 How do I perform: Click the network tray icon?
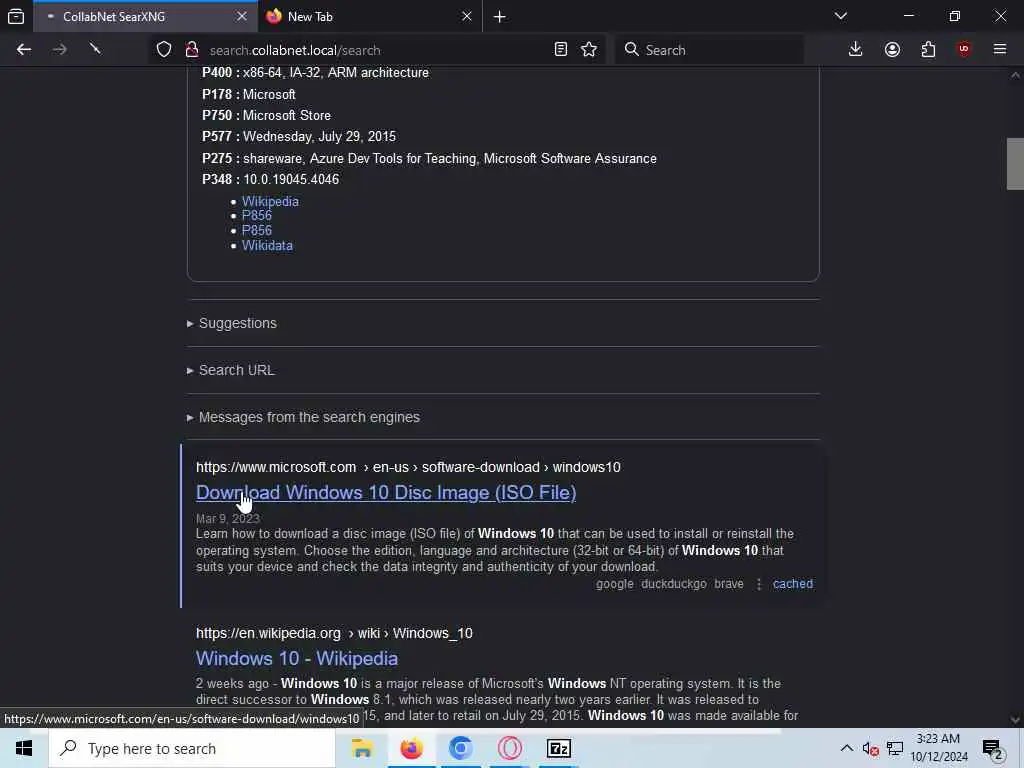(895, 748)
